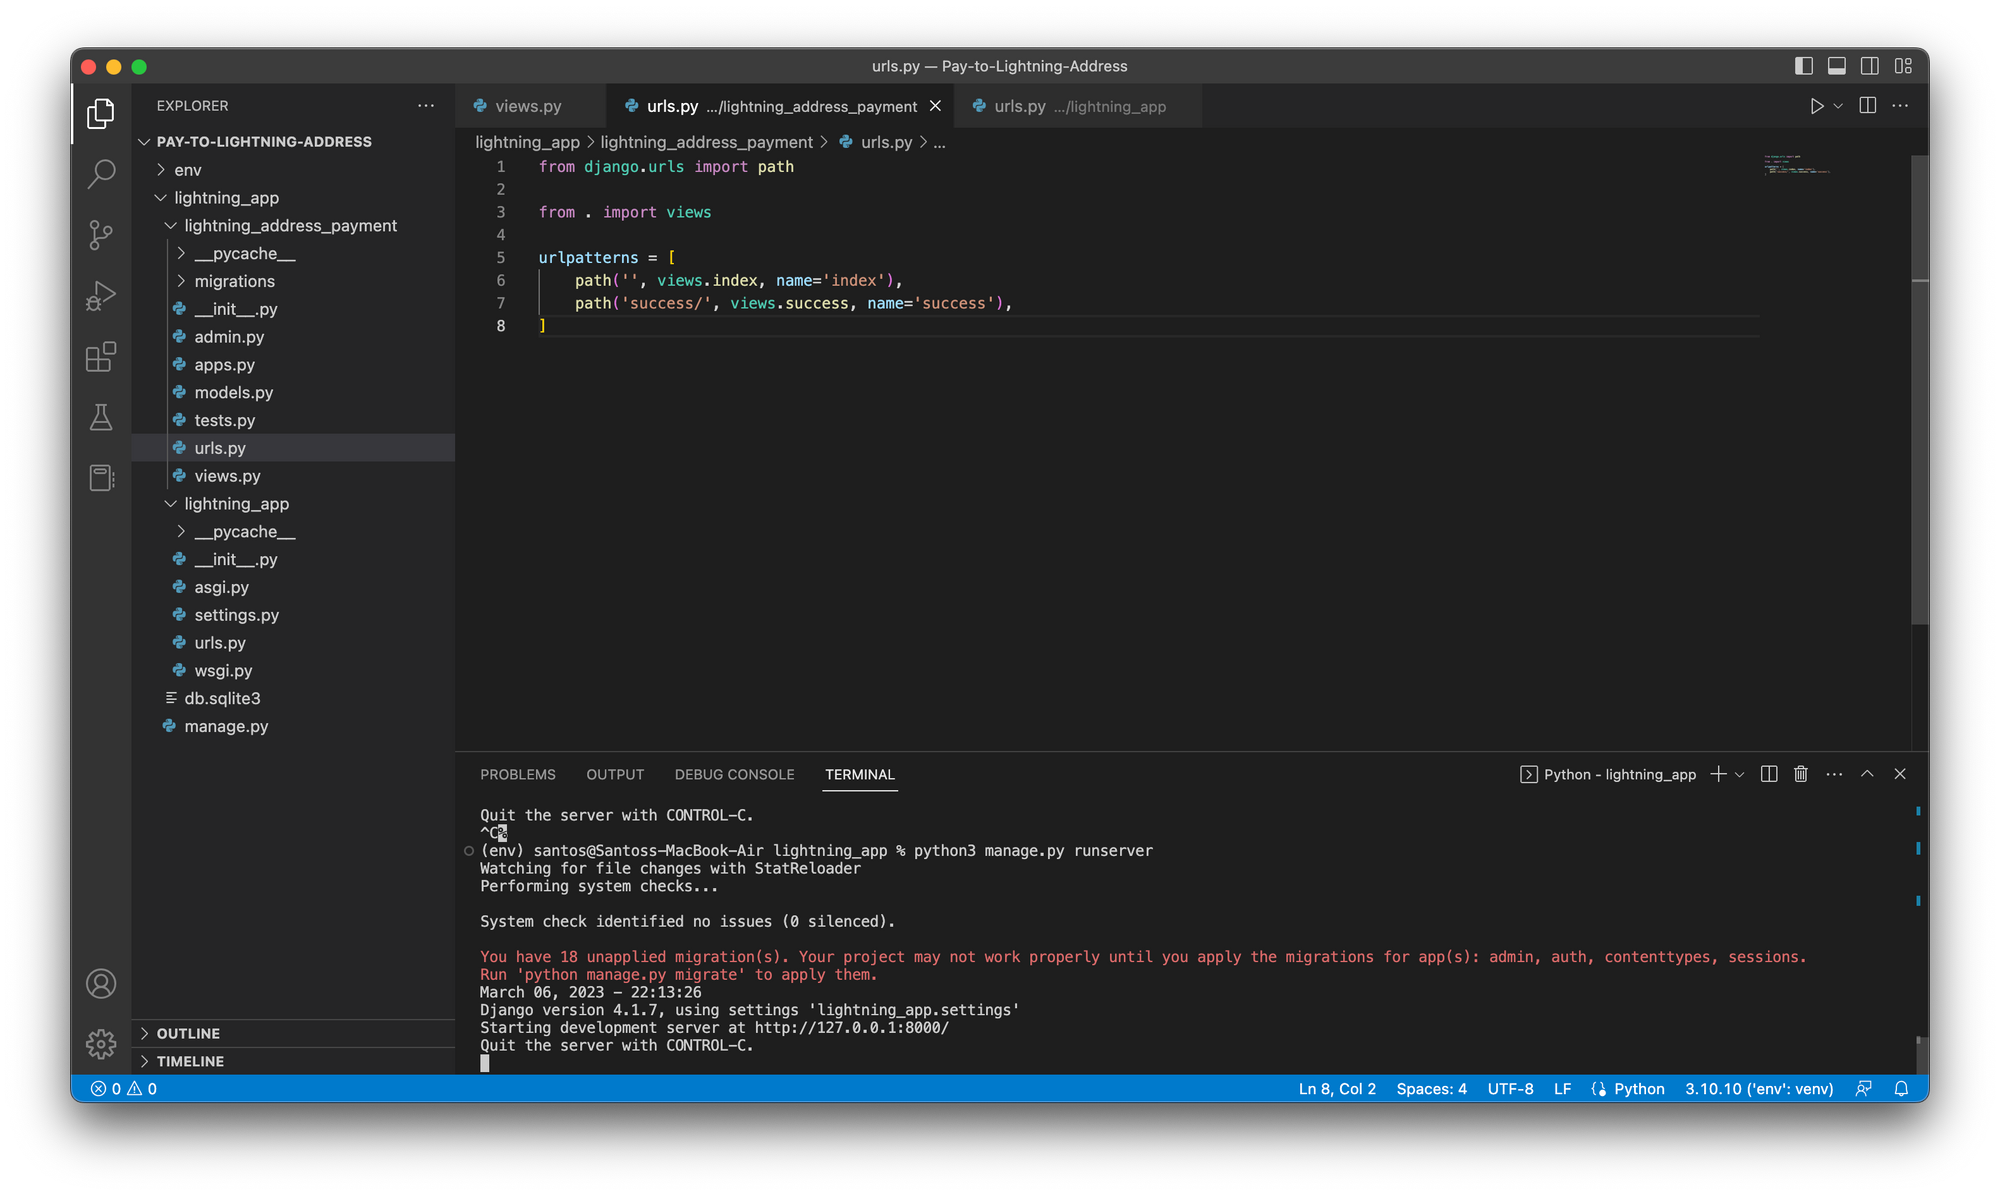The width and height of the screenshot is (2000, 1196).
Task: Close the active urls.py tab
Action: tap(935, 106)
